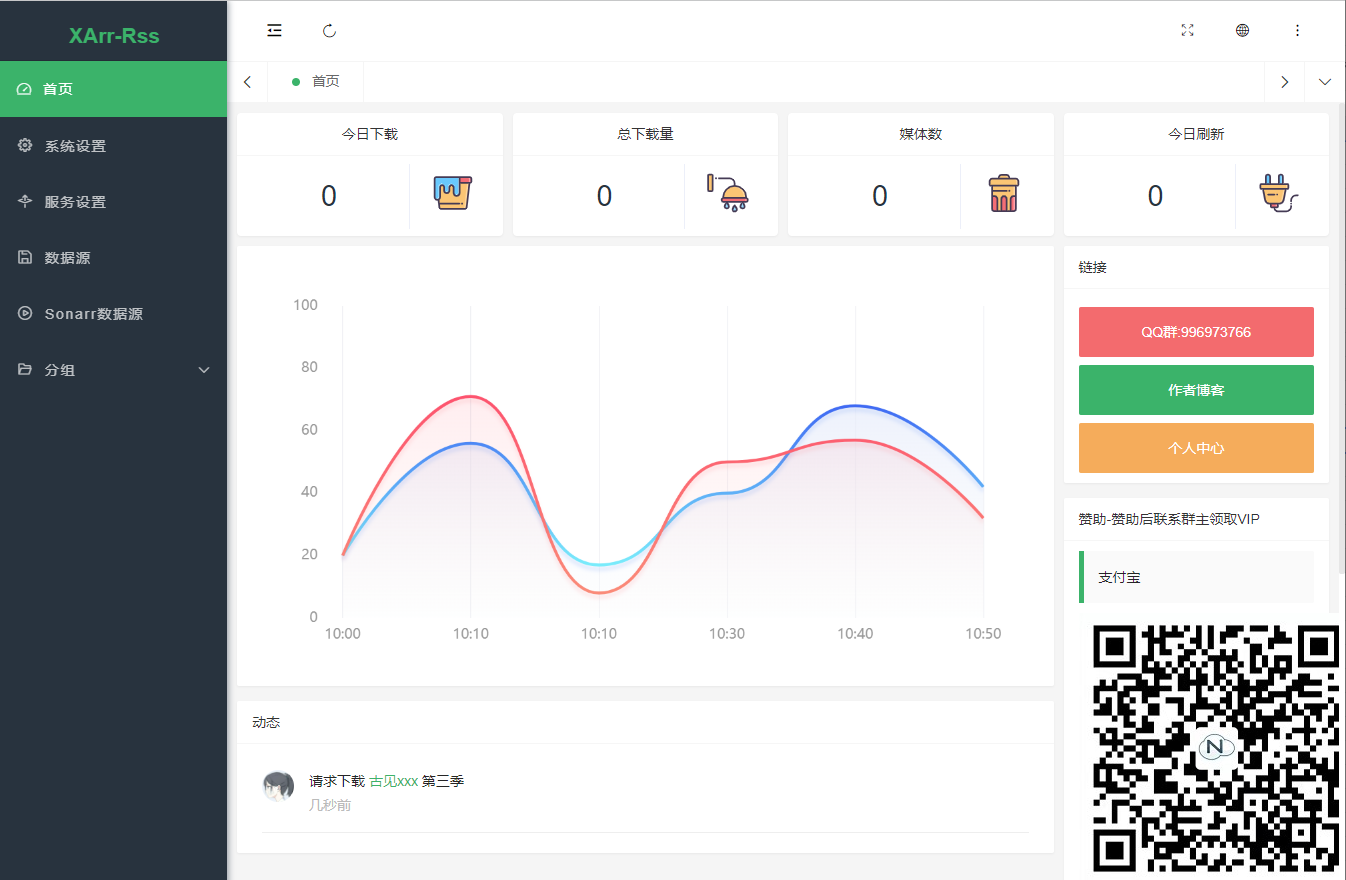
Task: Click the 古见xxx download link
Action: point(394,781)
